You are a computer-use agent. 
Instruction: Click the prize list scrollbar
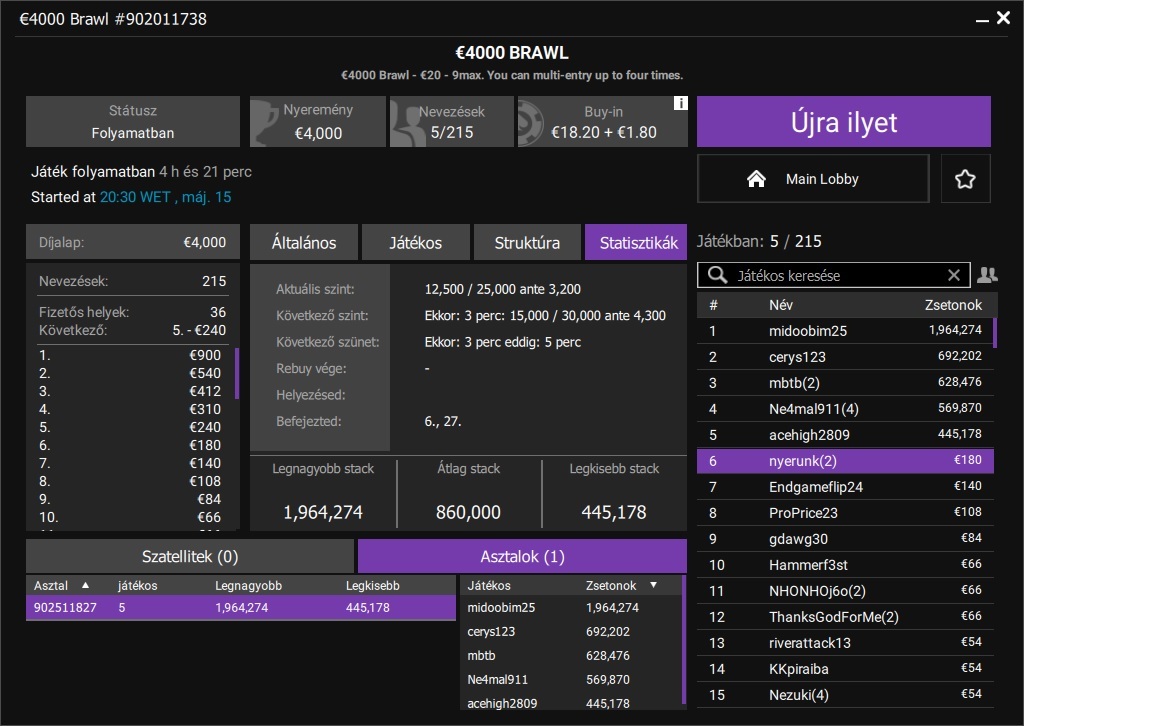click(x=237, y=373)
